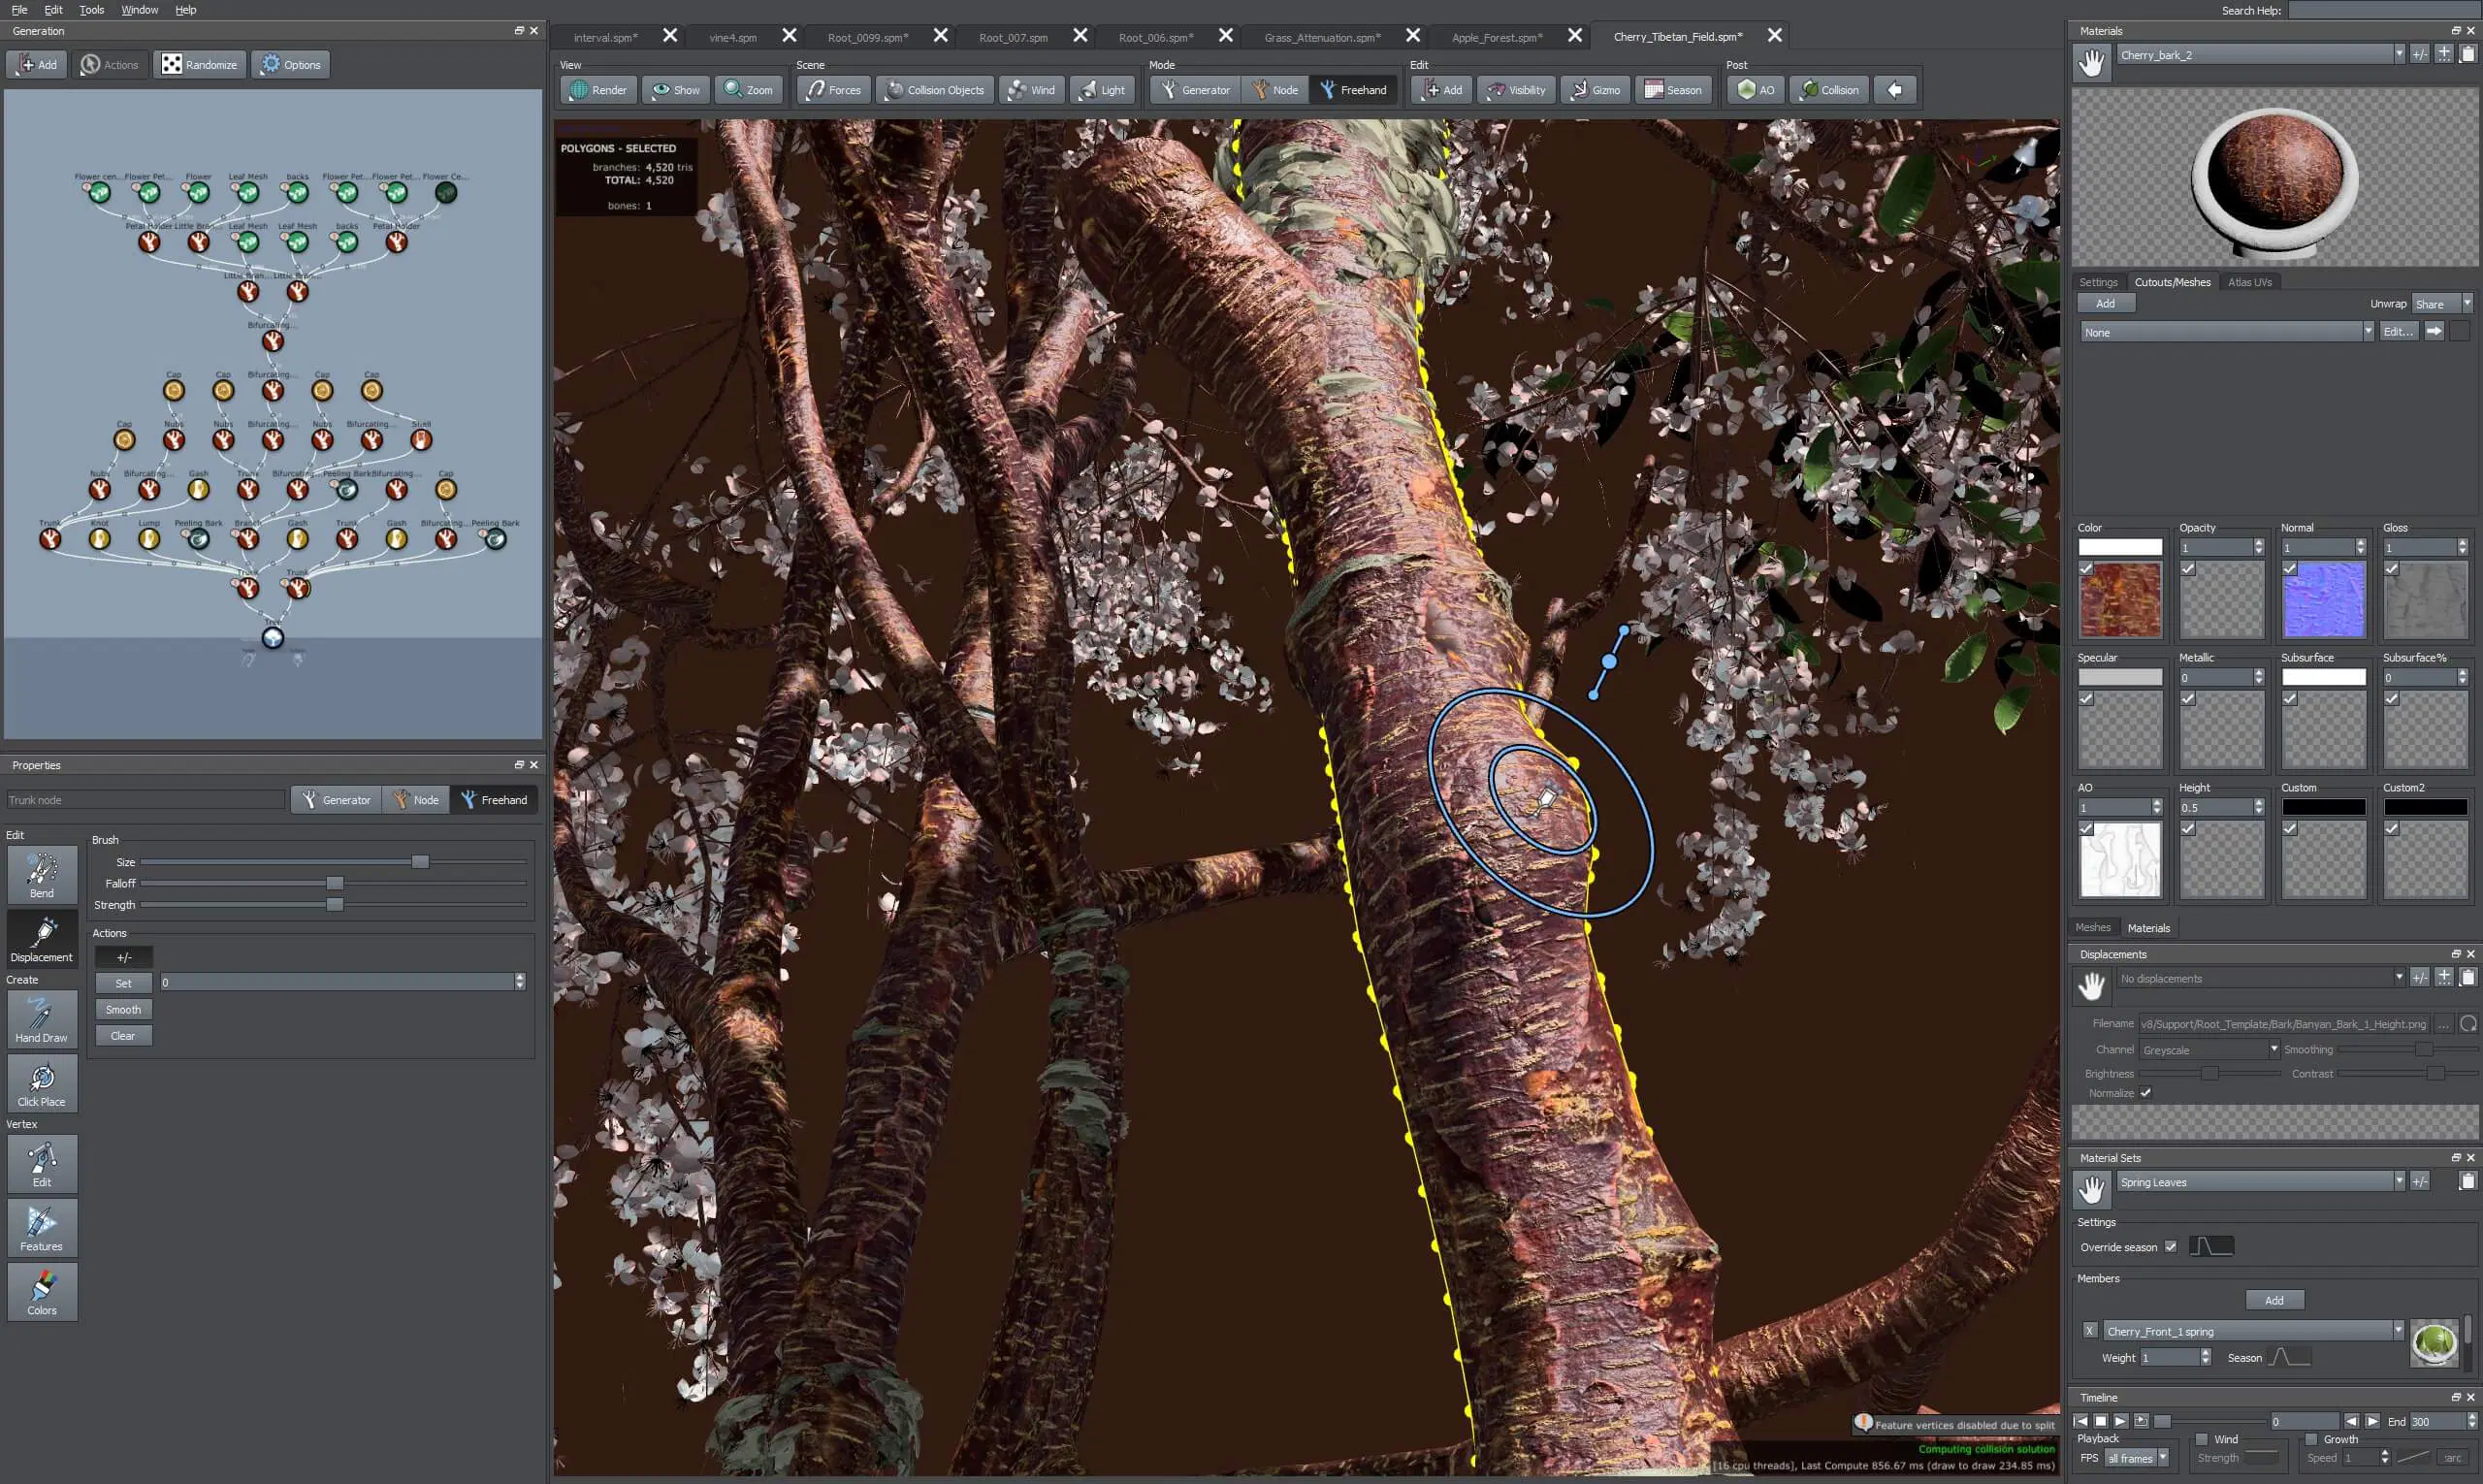Screen dimensions: 2483x1484
Task: Uncheck the Normalize displacement checkbox
Action: (x=2145, y=1093)
